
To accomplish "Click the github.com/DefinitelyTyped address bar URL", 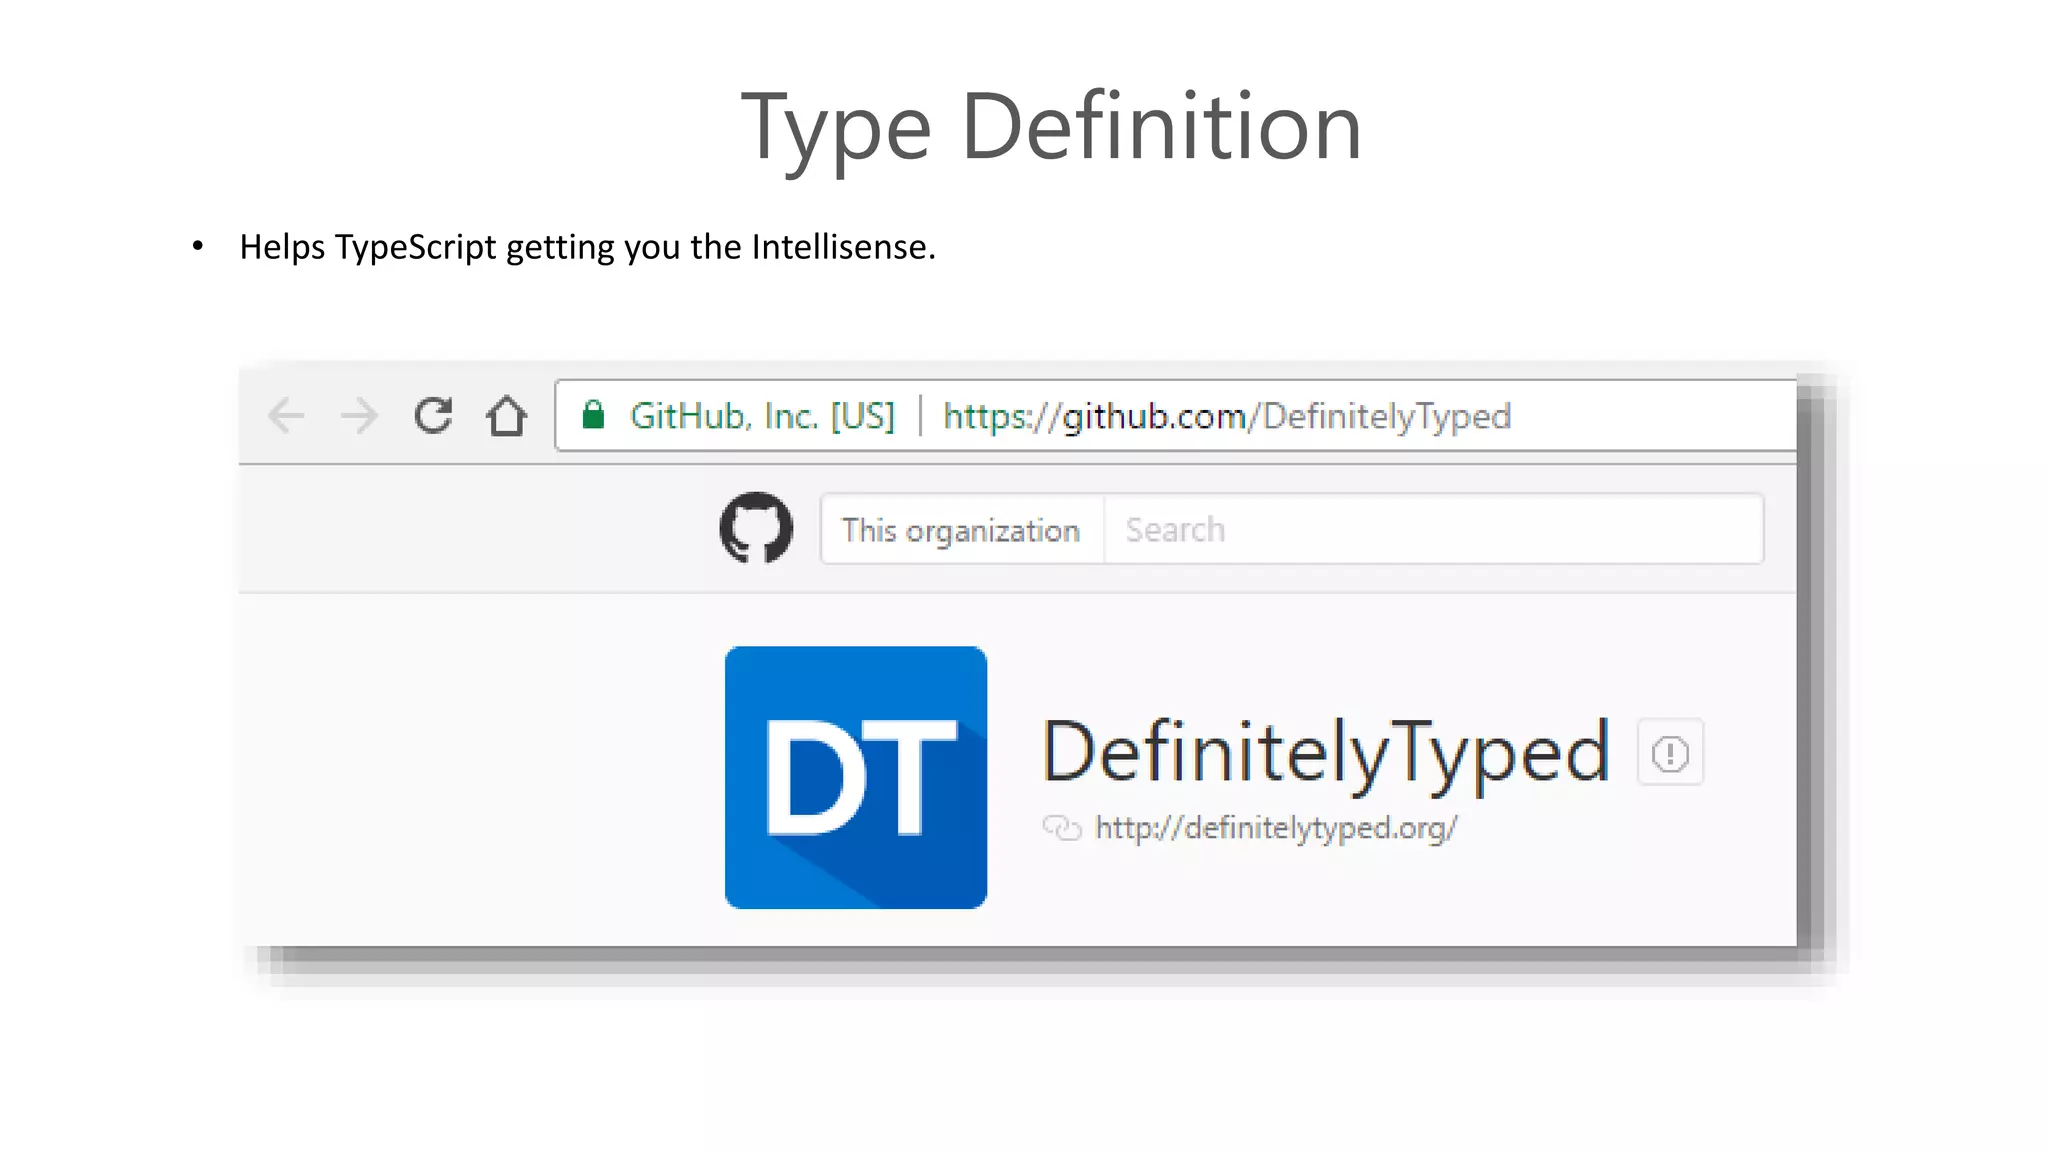I will 1227,416.
